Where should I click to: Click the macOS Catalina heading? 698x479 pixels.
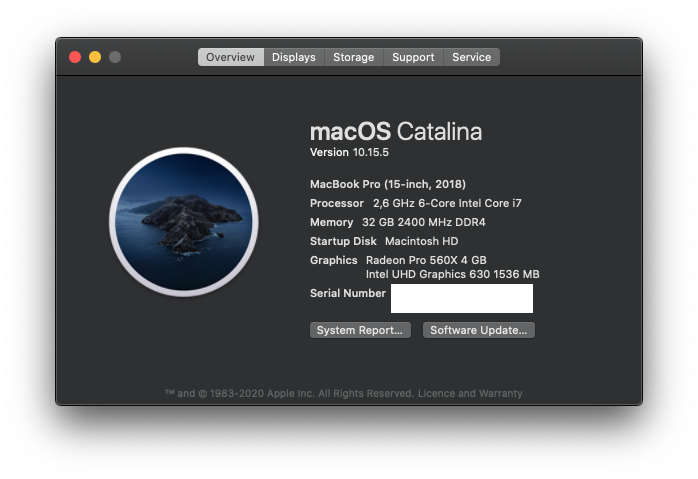(x=396, y=132)
